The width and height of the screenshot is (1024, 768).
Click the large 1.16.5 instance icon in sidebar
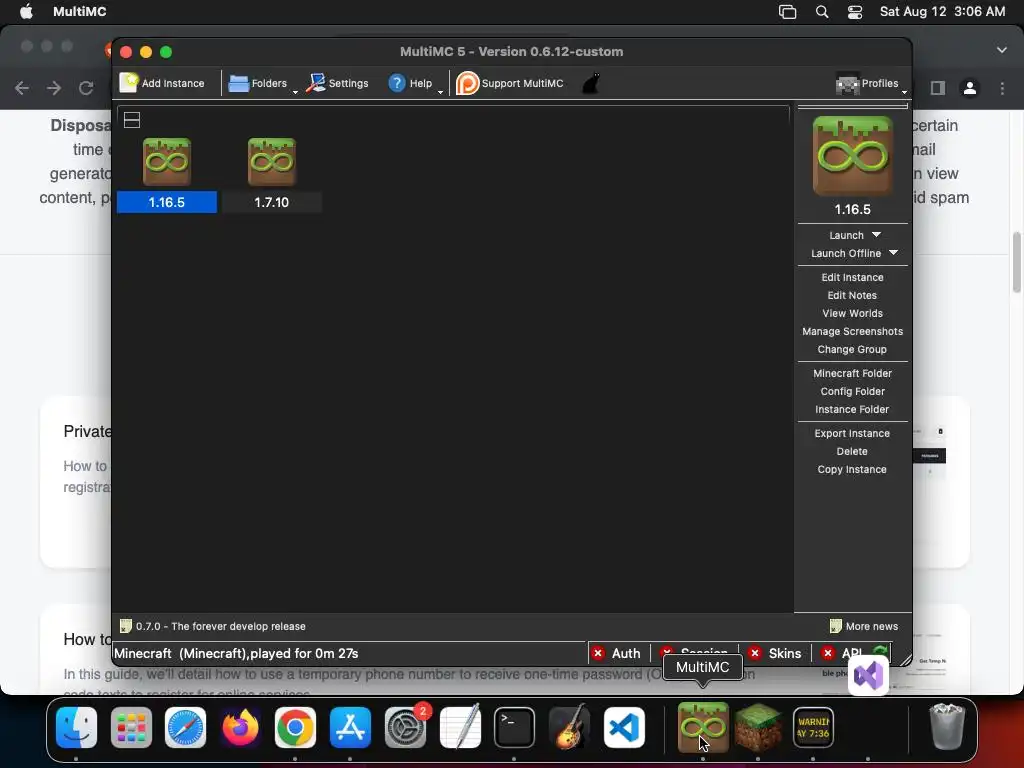(852, 155)
